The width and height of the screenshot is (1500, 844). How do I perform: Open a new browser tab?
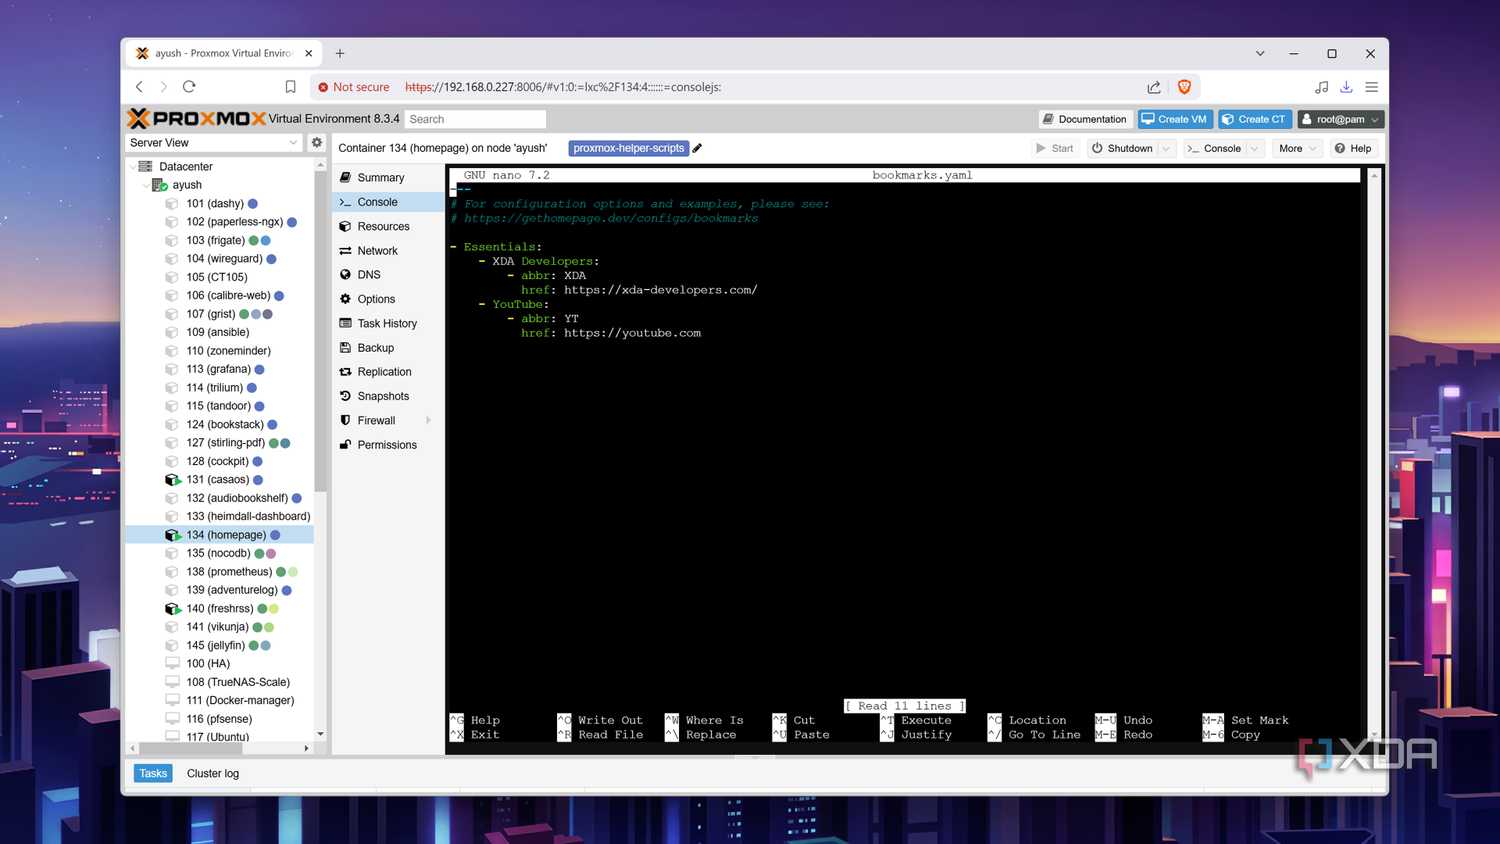[x=340, y=53]
